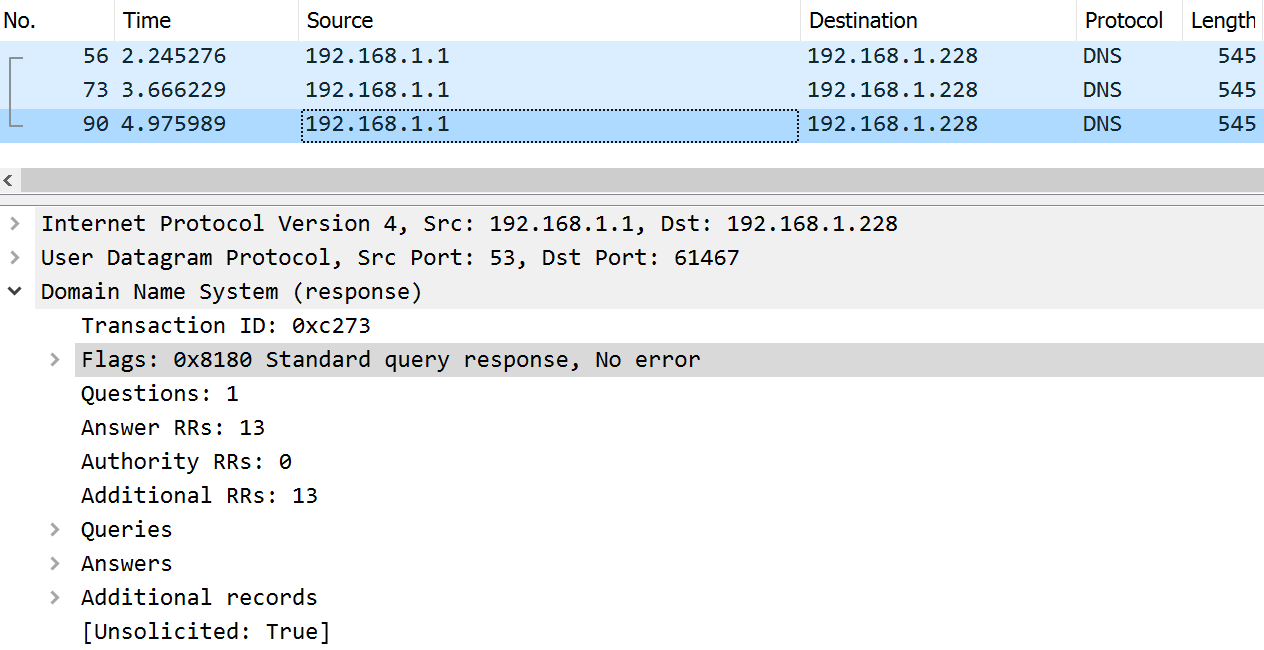The height and width of the screenshot is (650, 1264).
Task: Select the Unsolicited: True line
Action: pos(205,632)
